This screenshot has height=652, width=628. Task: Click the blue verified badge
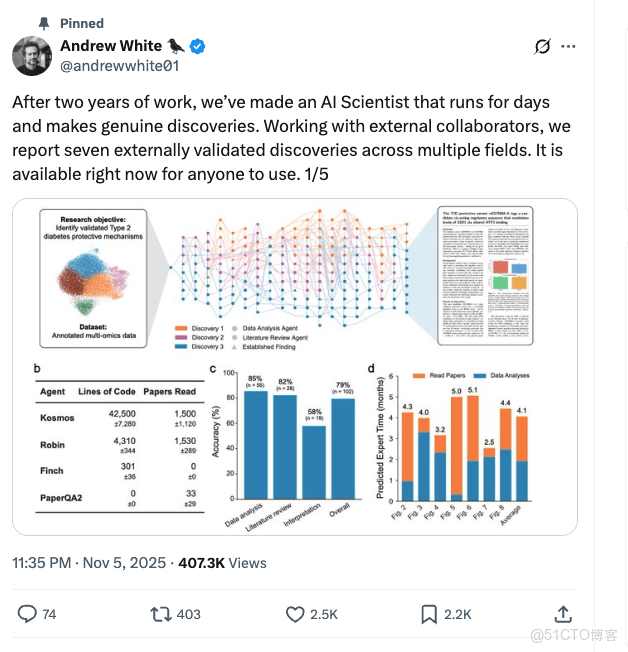[199, 46]
